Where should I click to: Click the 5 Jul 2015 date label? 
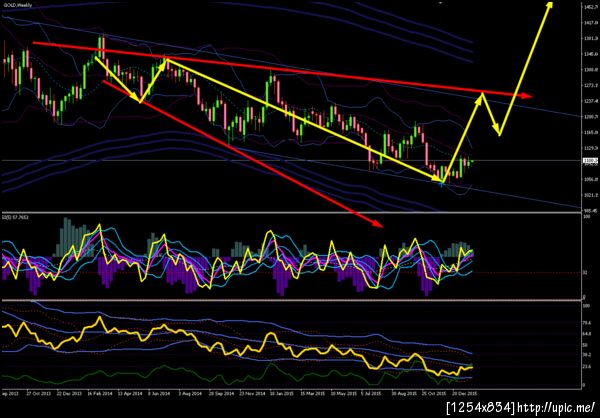[x=373, y=393]
